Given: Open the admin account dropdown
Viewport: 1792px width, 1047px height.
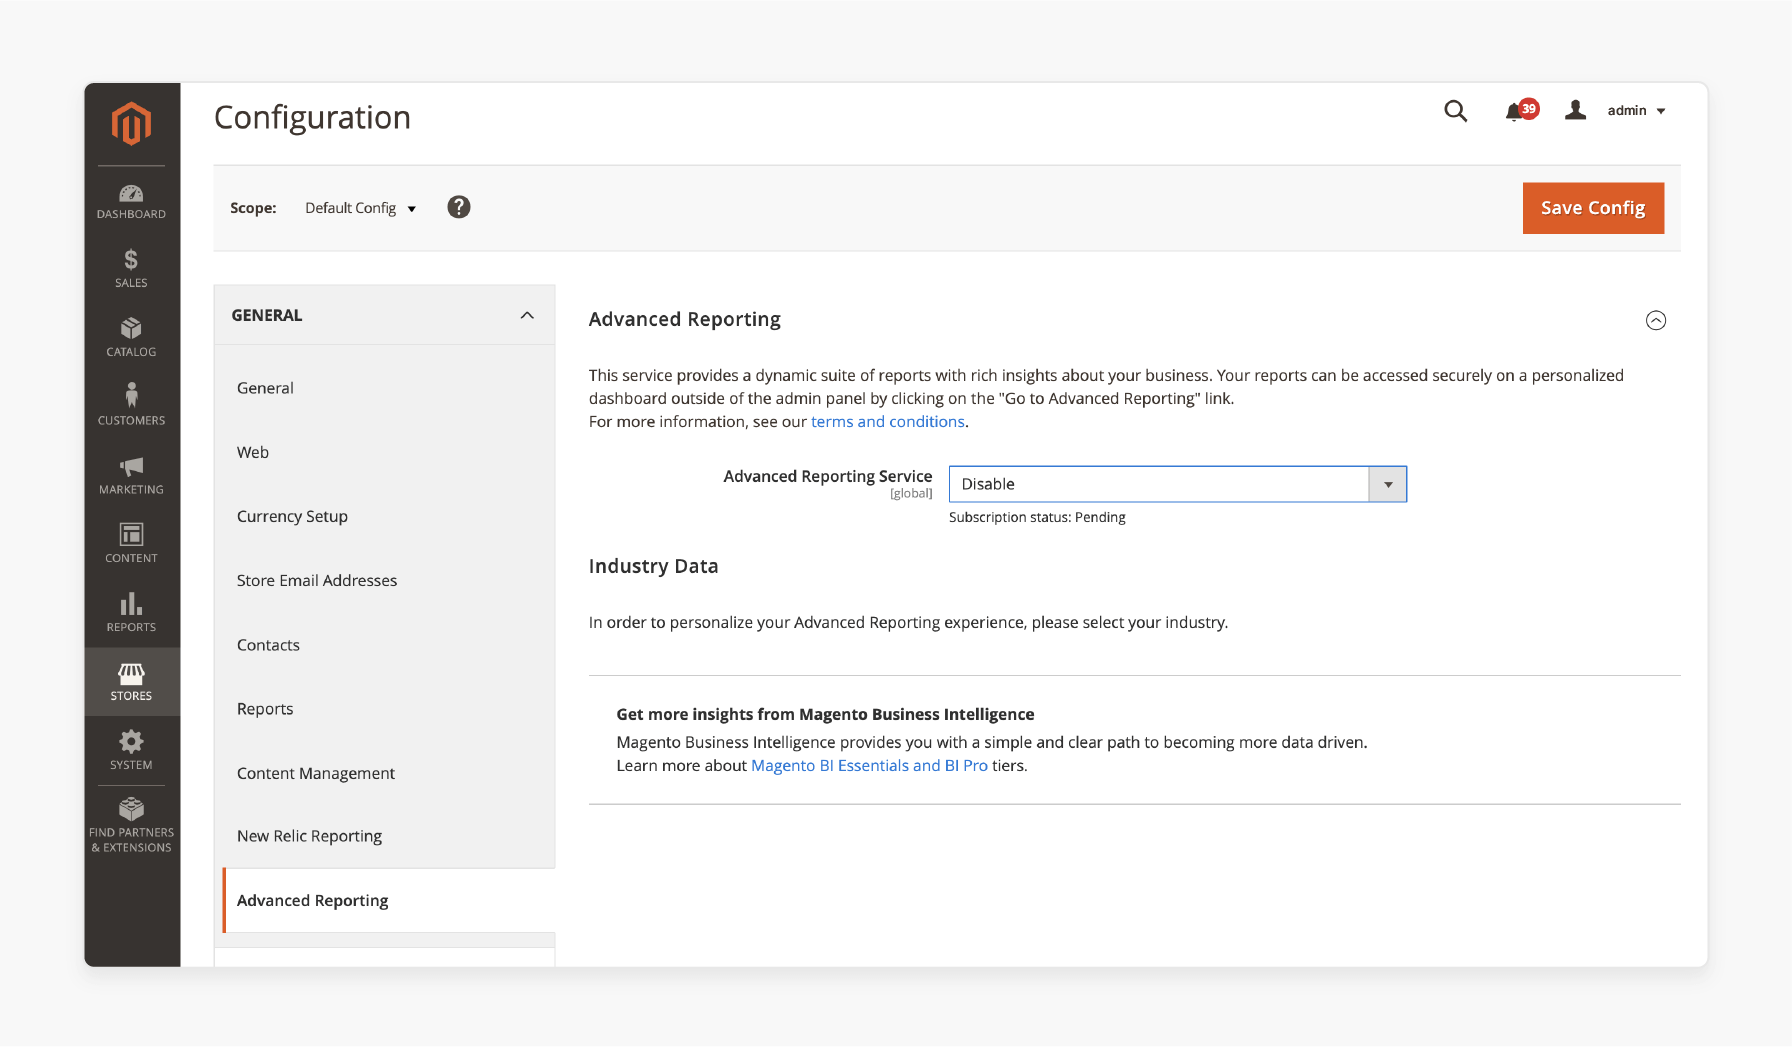Looking at the screenshot, I should [1636, 111].
